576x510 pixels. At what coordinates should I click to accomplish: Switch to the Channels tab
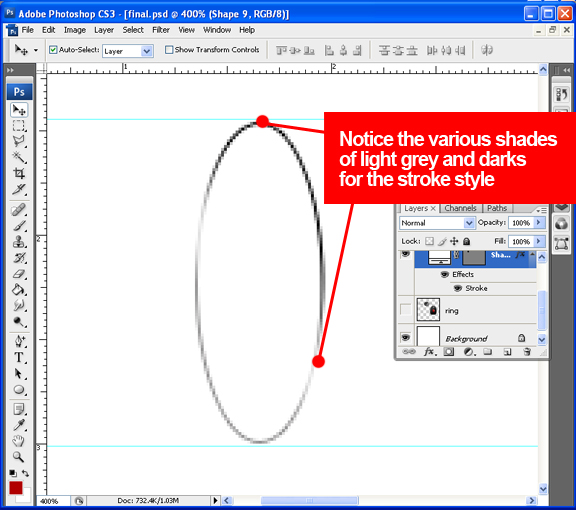click(460, 208)
